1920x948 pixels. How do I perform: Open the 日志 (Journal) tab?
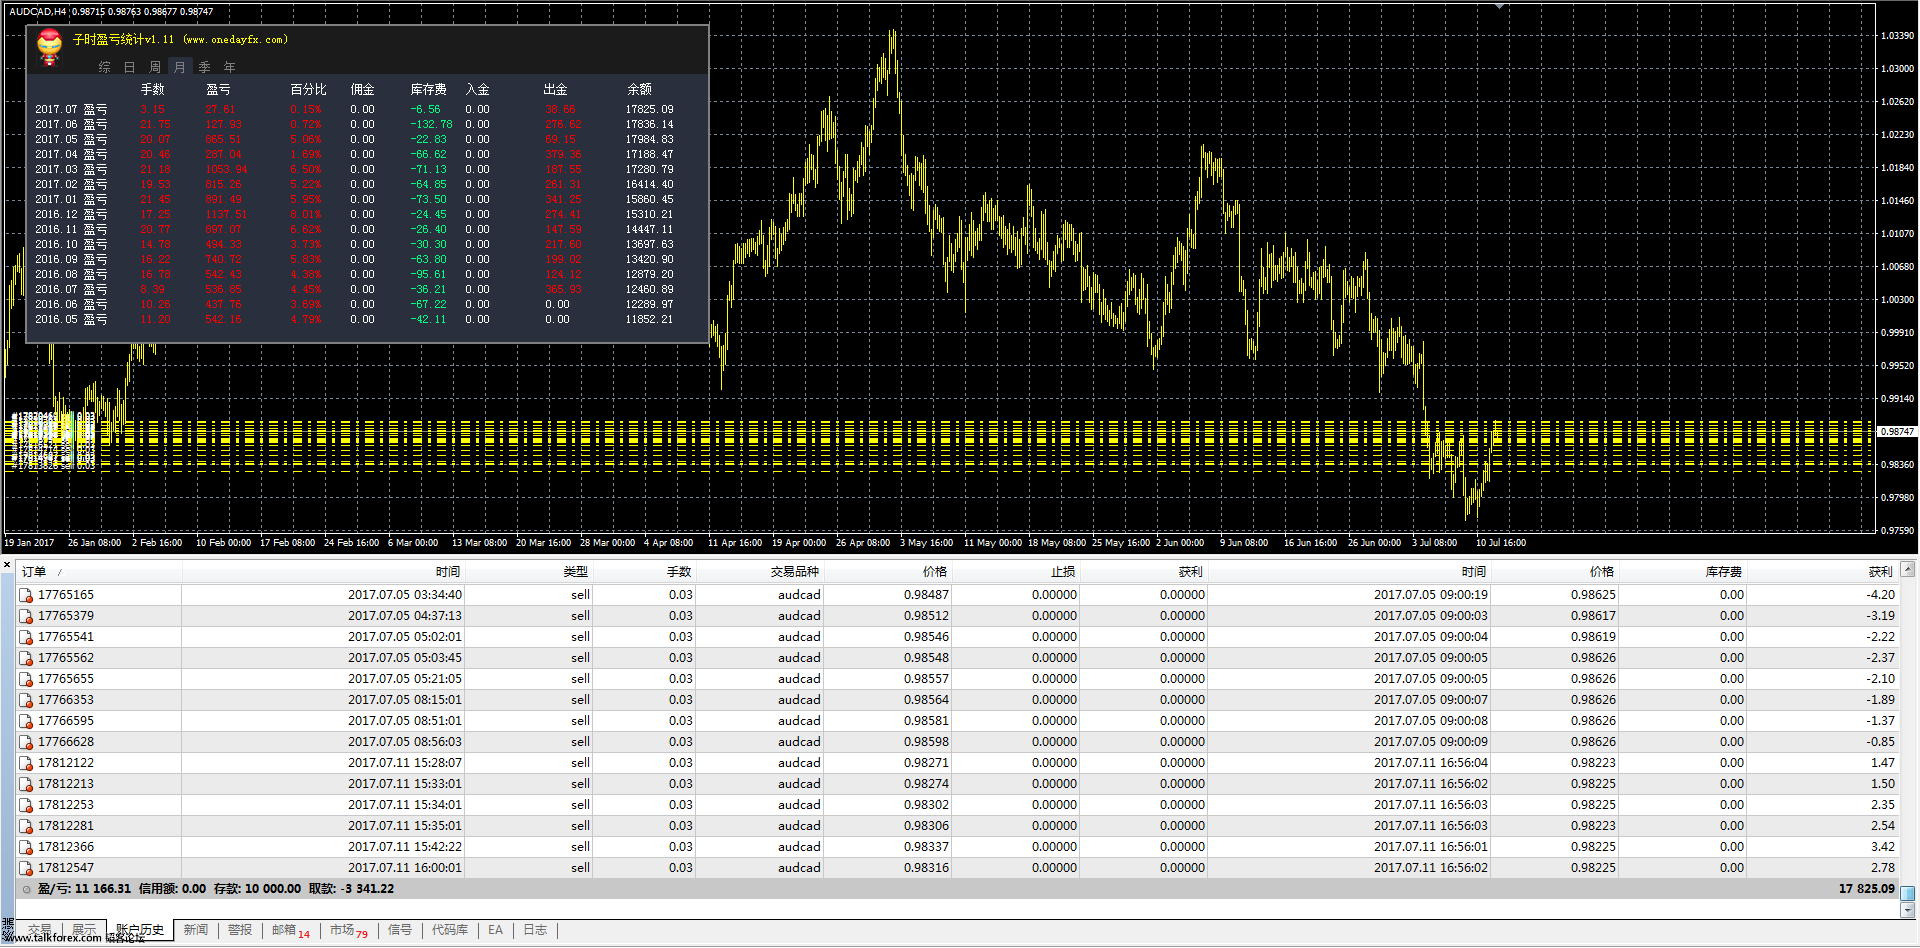536,930
